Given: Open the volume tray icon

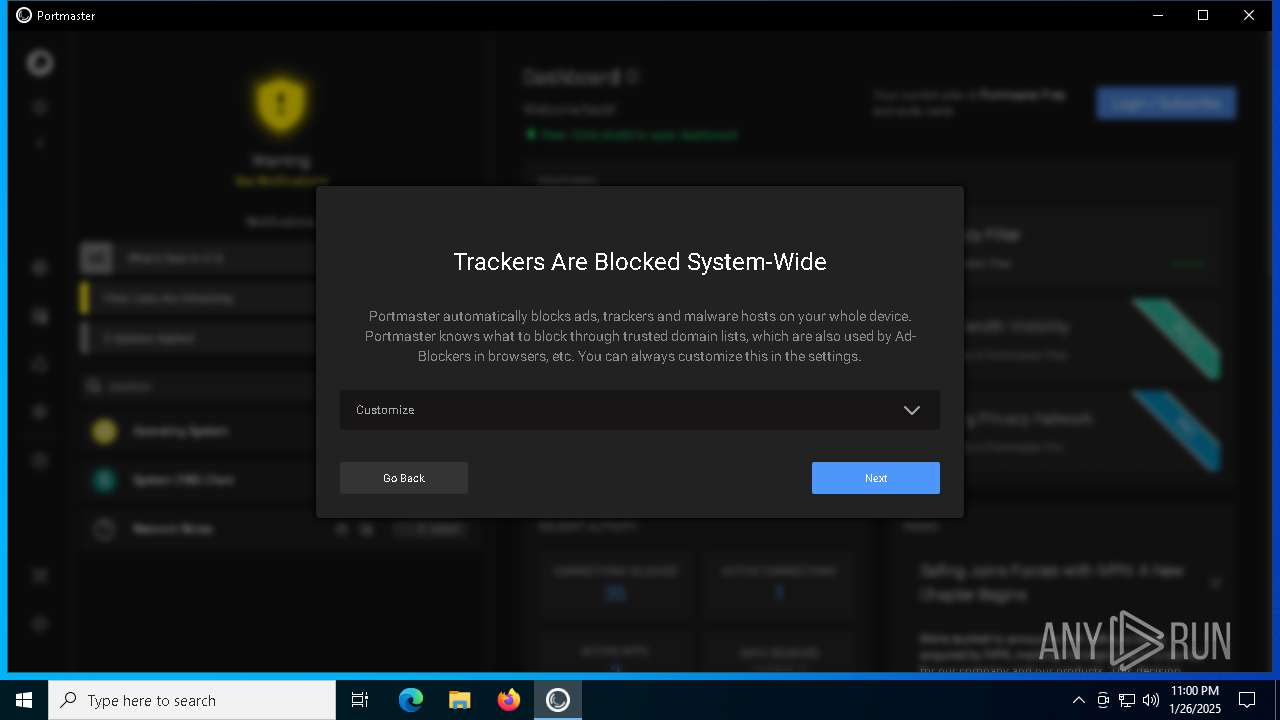Looking at the screenshot, I should pyautogui.click(x=1150, y=700).
